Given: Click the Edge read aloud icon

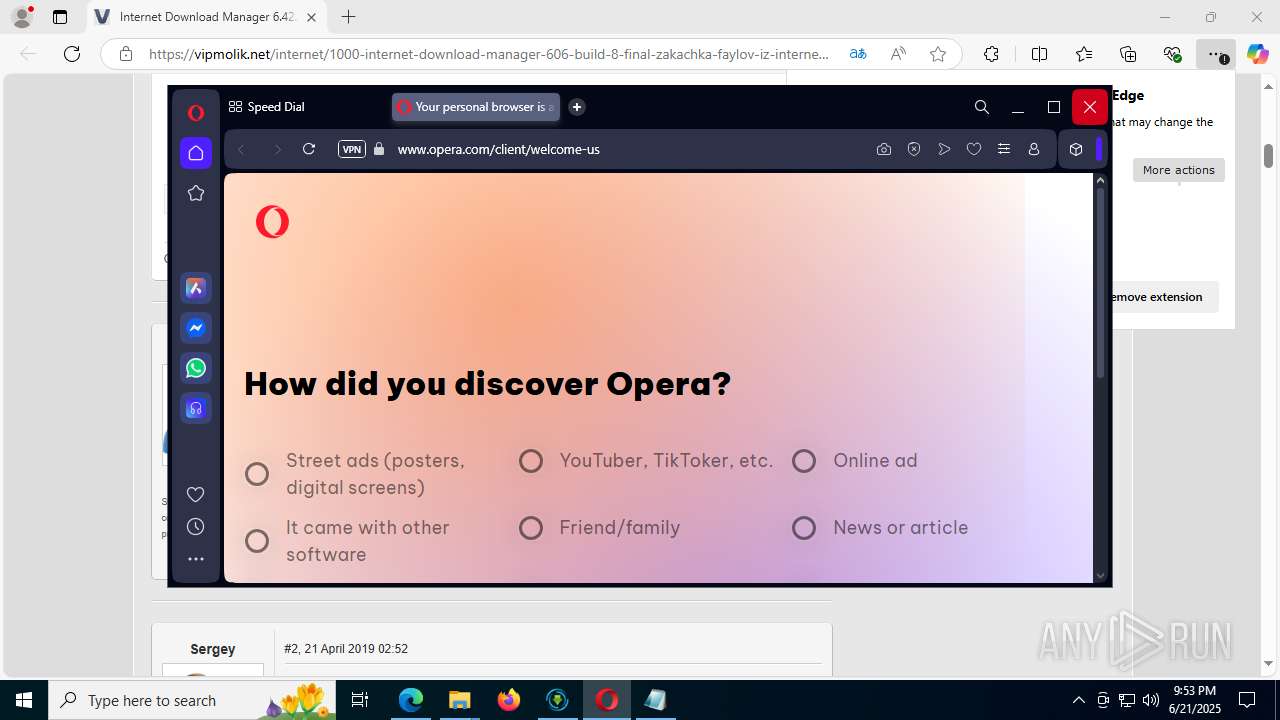Looking at the screenshot, I should (x=898, y=54).
